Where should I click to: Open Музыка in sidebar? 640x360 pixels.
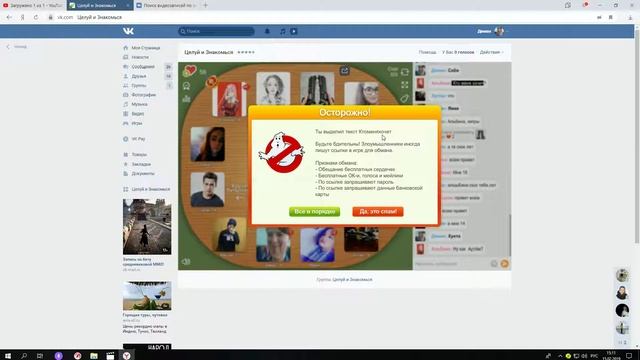point(140,104)
